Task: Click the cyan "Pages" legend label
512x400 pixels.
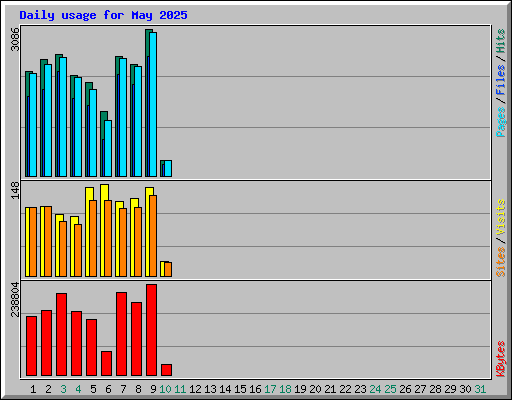Action: tap(501, 122)
